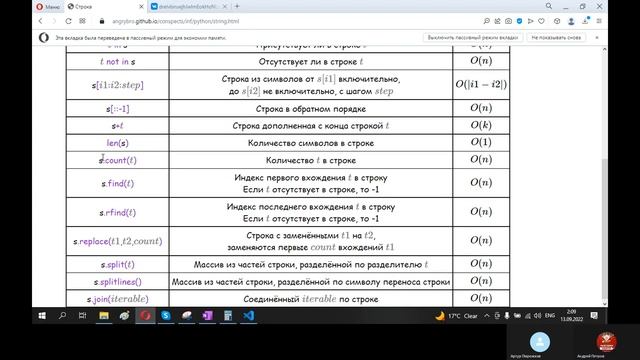Open tab search magnifier in title bar
The image size is (640, 360).
[x=549, y=6]
